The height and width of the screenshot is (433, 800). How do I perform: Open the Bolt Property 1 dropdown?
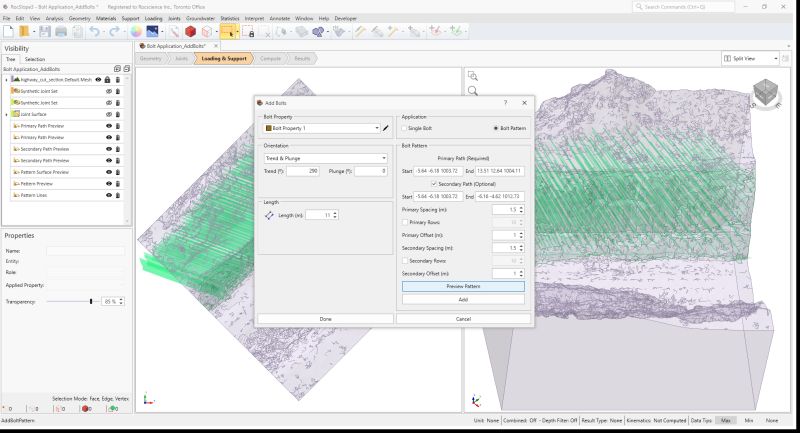point(322,128)
